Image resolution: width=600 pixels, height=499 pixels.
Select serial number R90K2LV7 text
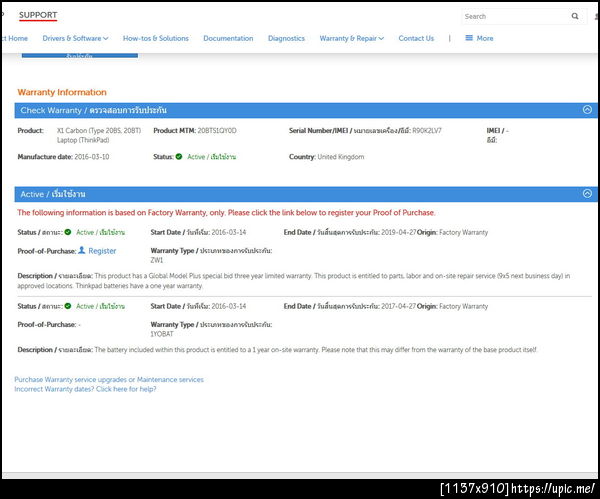tap(427, 130)
